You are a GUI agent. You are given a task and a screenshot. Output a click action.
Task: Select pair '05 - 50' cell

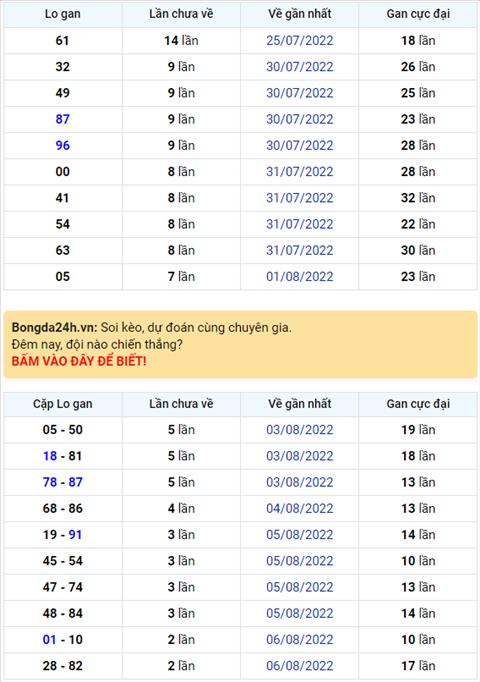(x=63, y=430)
